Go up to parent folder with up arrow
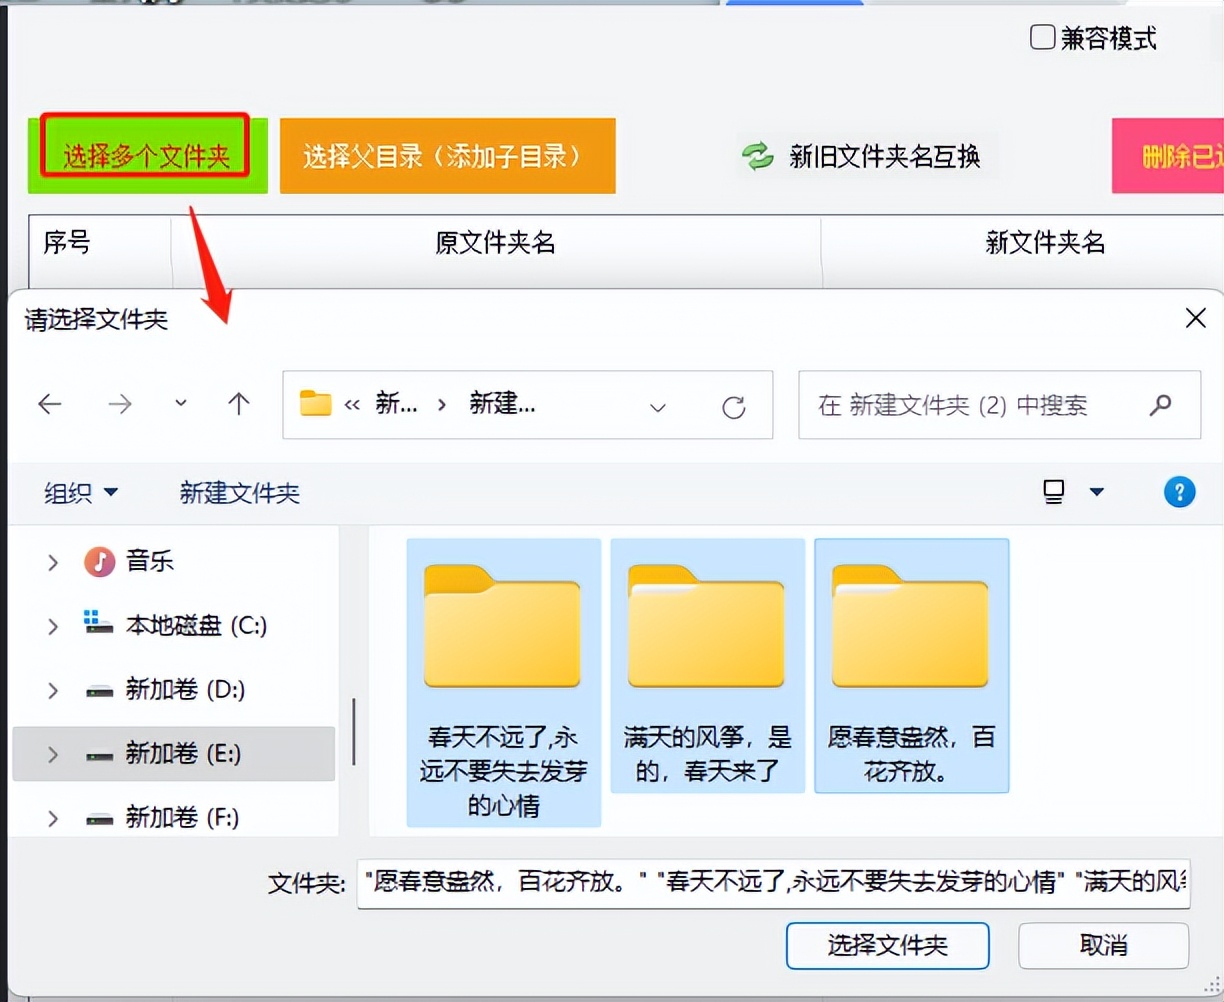The width and height of the screenshot is (1224, 1002). pos(238,404)
